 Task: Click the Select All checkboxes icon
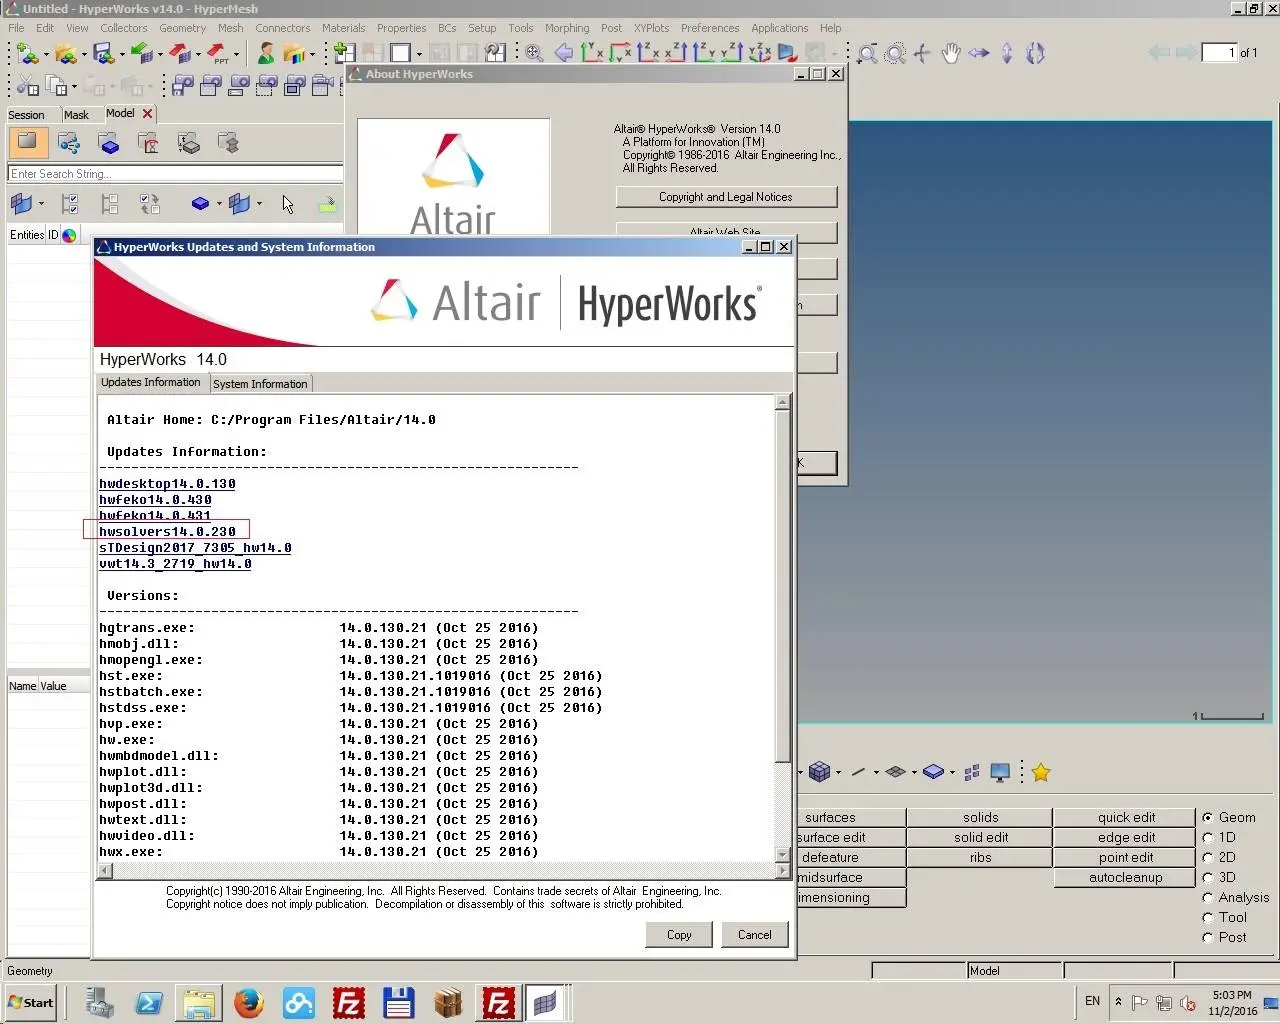pyautogui.click(x=70, y=204)
